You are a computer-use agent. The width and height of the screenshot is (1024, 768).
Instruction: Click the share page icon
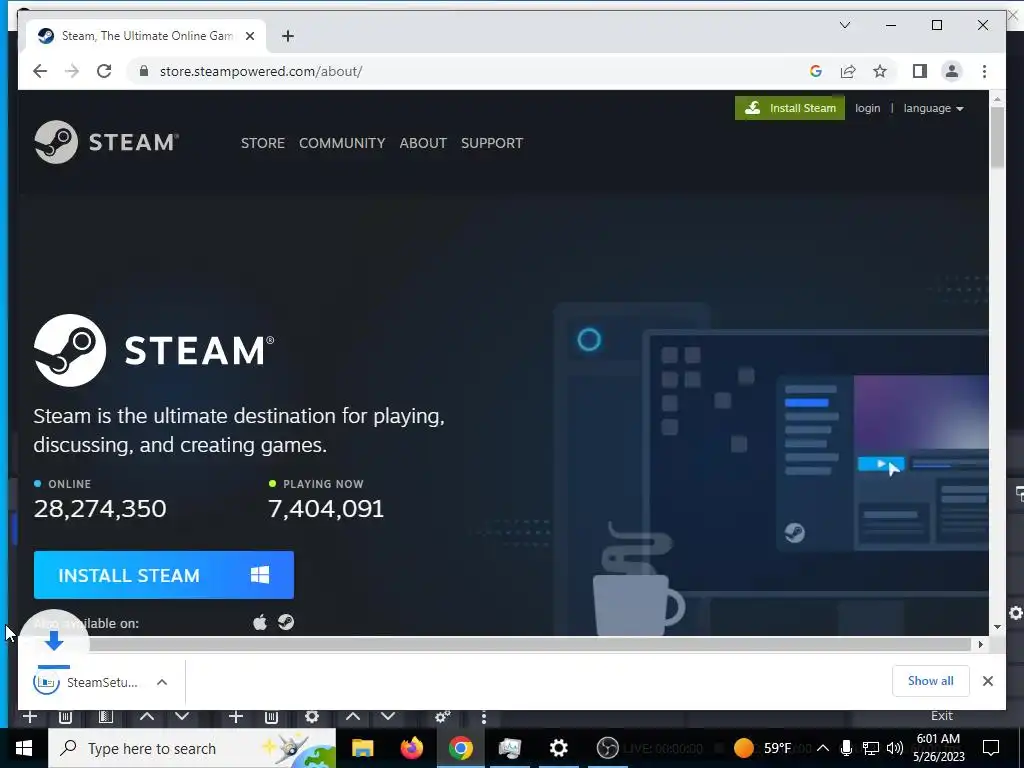(848, 71)
